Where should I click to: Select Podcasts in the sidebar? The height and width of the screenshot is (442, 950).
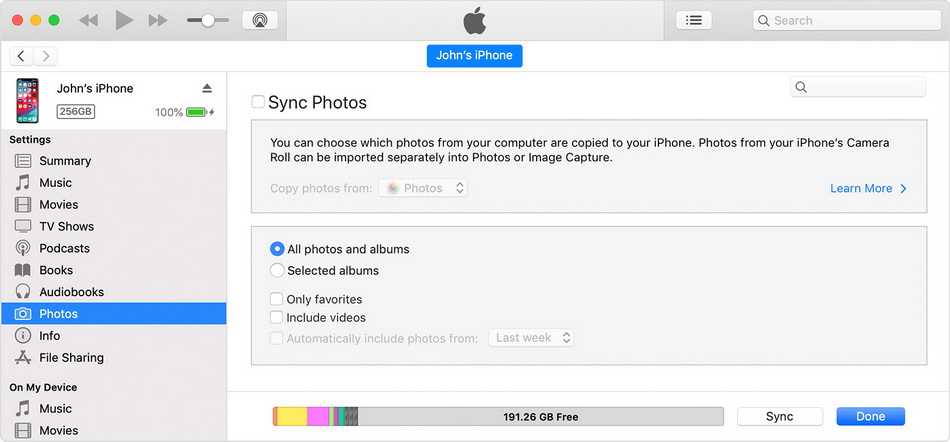point(64,248)
